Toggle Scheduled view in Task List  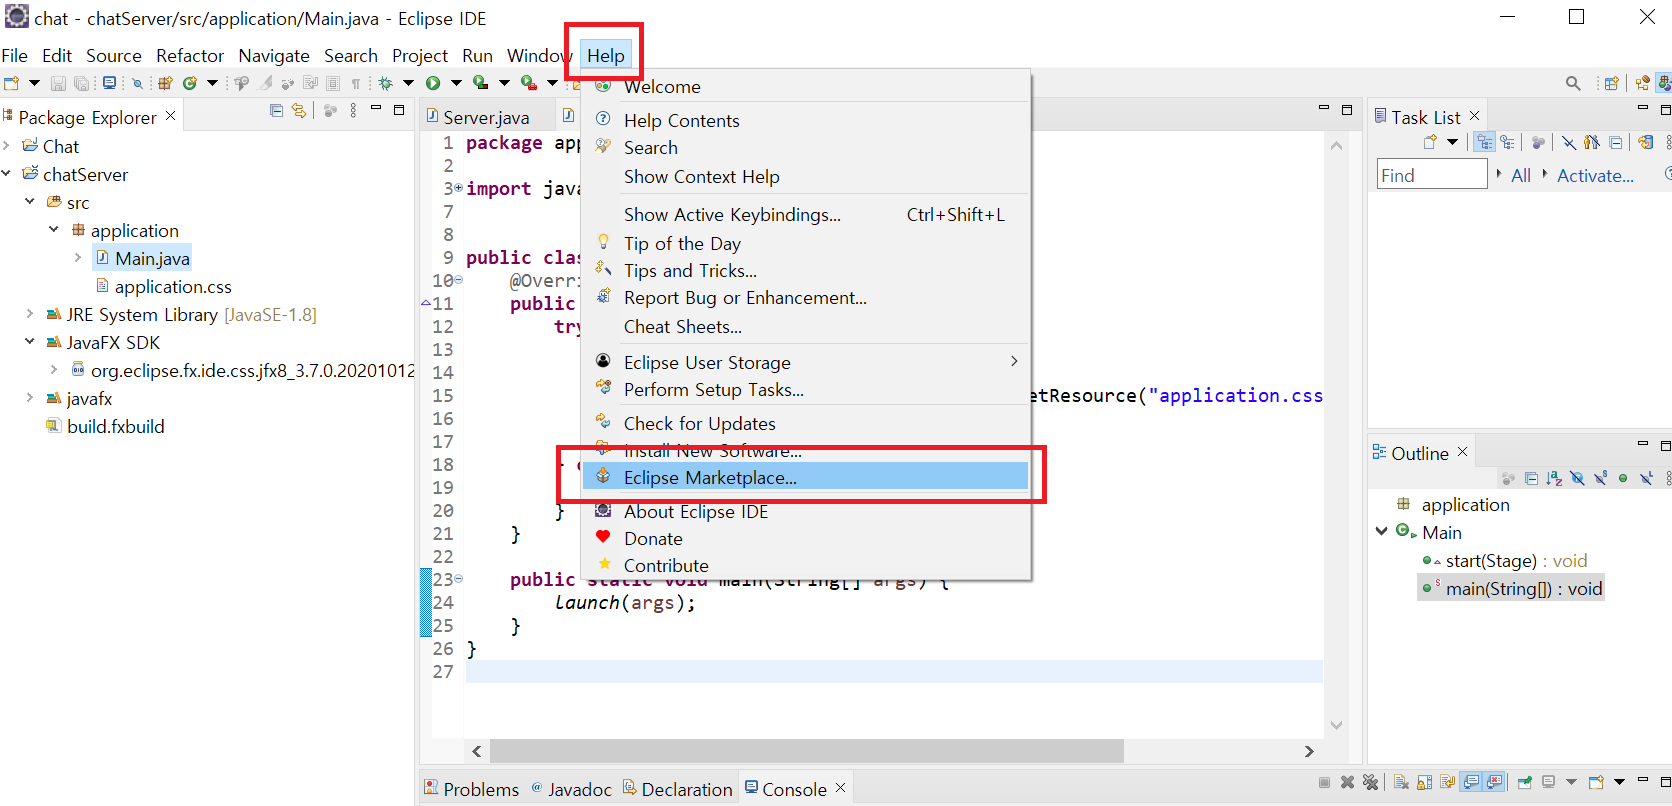pyautogui.click(x=1507, y=142)
